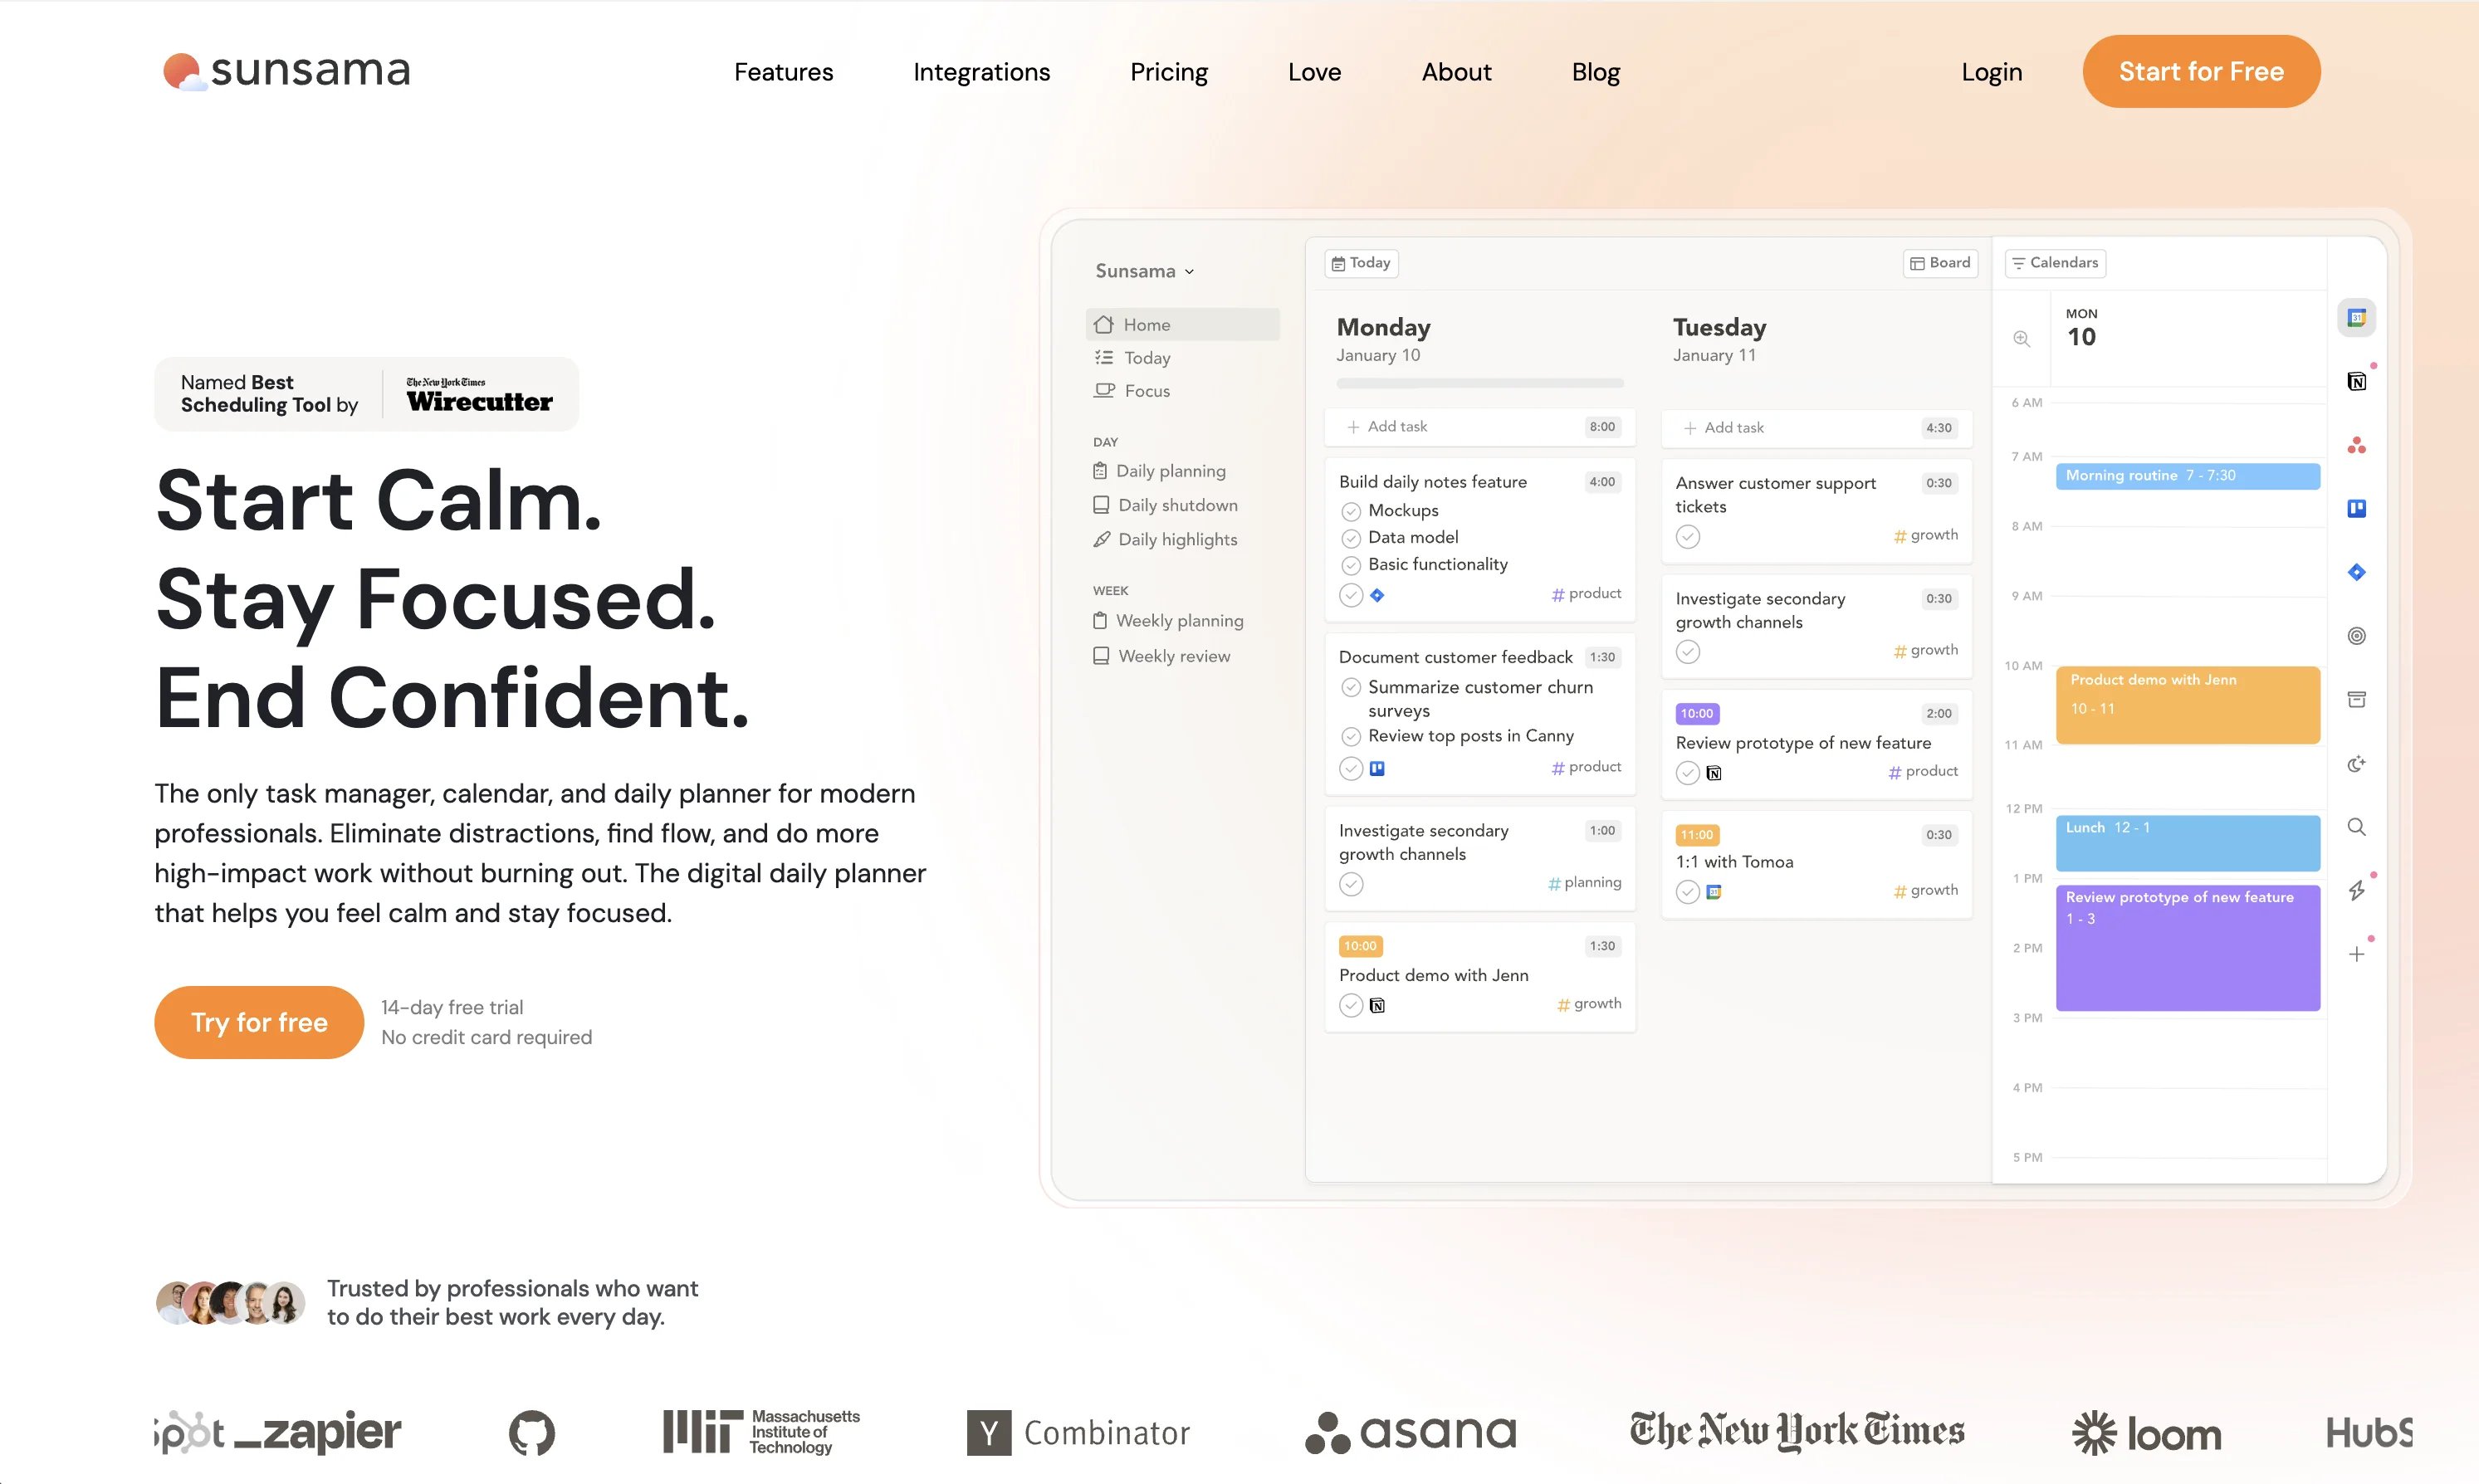The height and width of the screenshot is (1484, 2479).
Task: Open the Calendars filter dropdown
Action: tap(2054, 263)
